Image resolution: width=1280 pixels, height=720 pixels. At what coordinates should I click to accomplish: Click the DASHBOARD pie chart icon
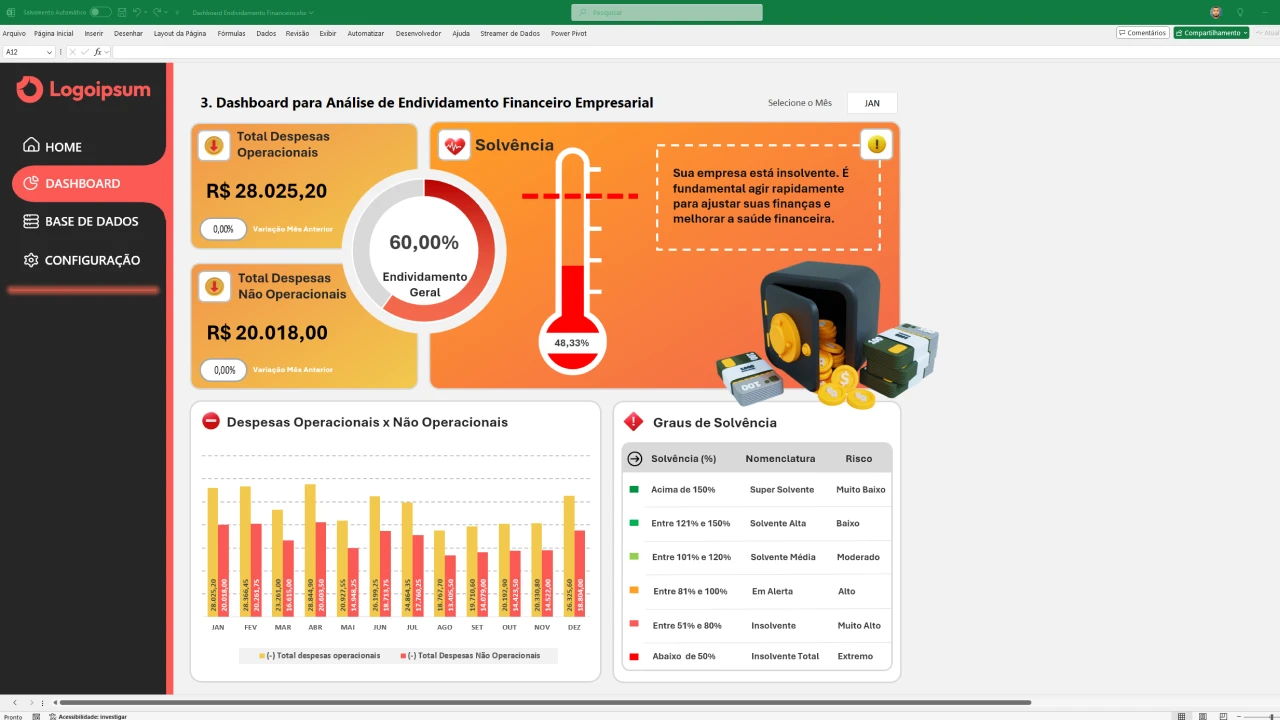[31, 183]
